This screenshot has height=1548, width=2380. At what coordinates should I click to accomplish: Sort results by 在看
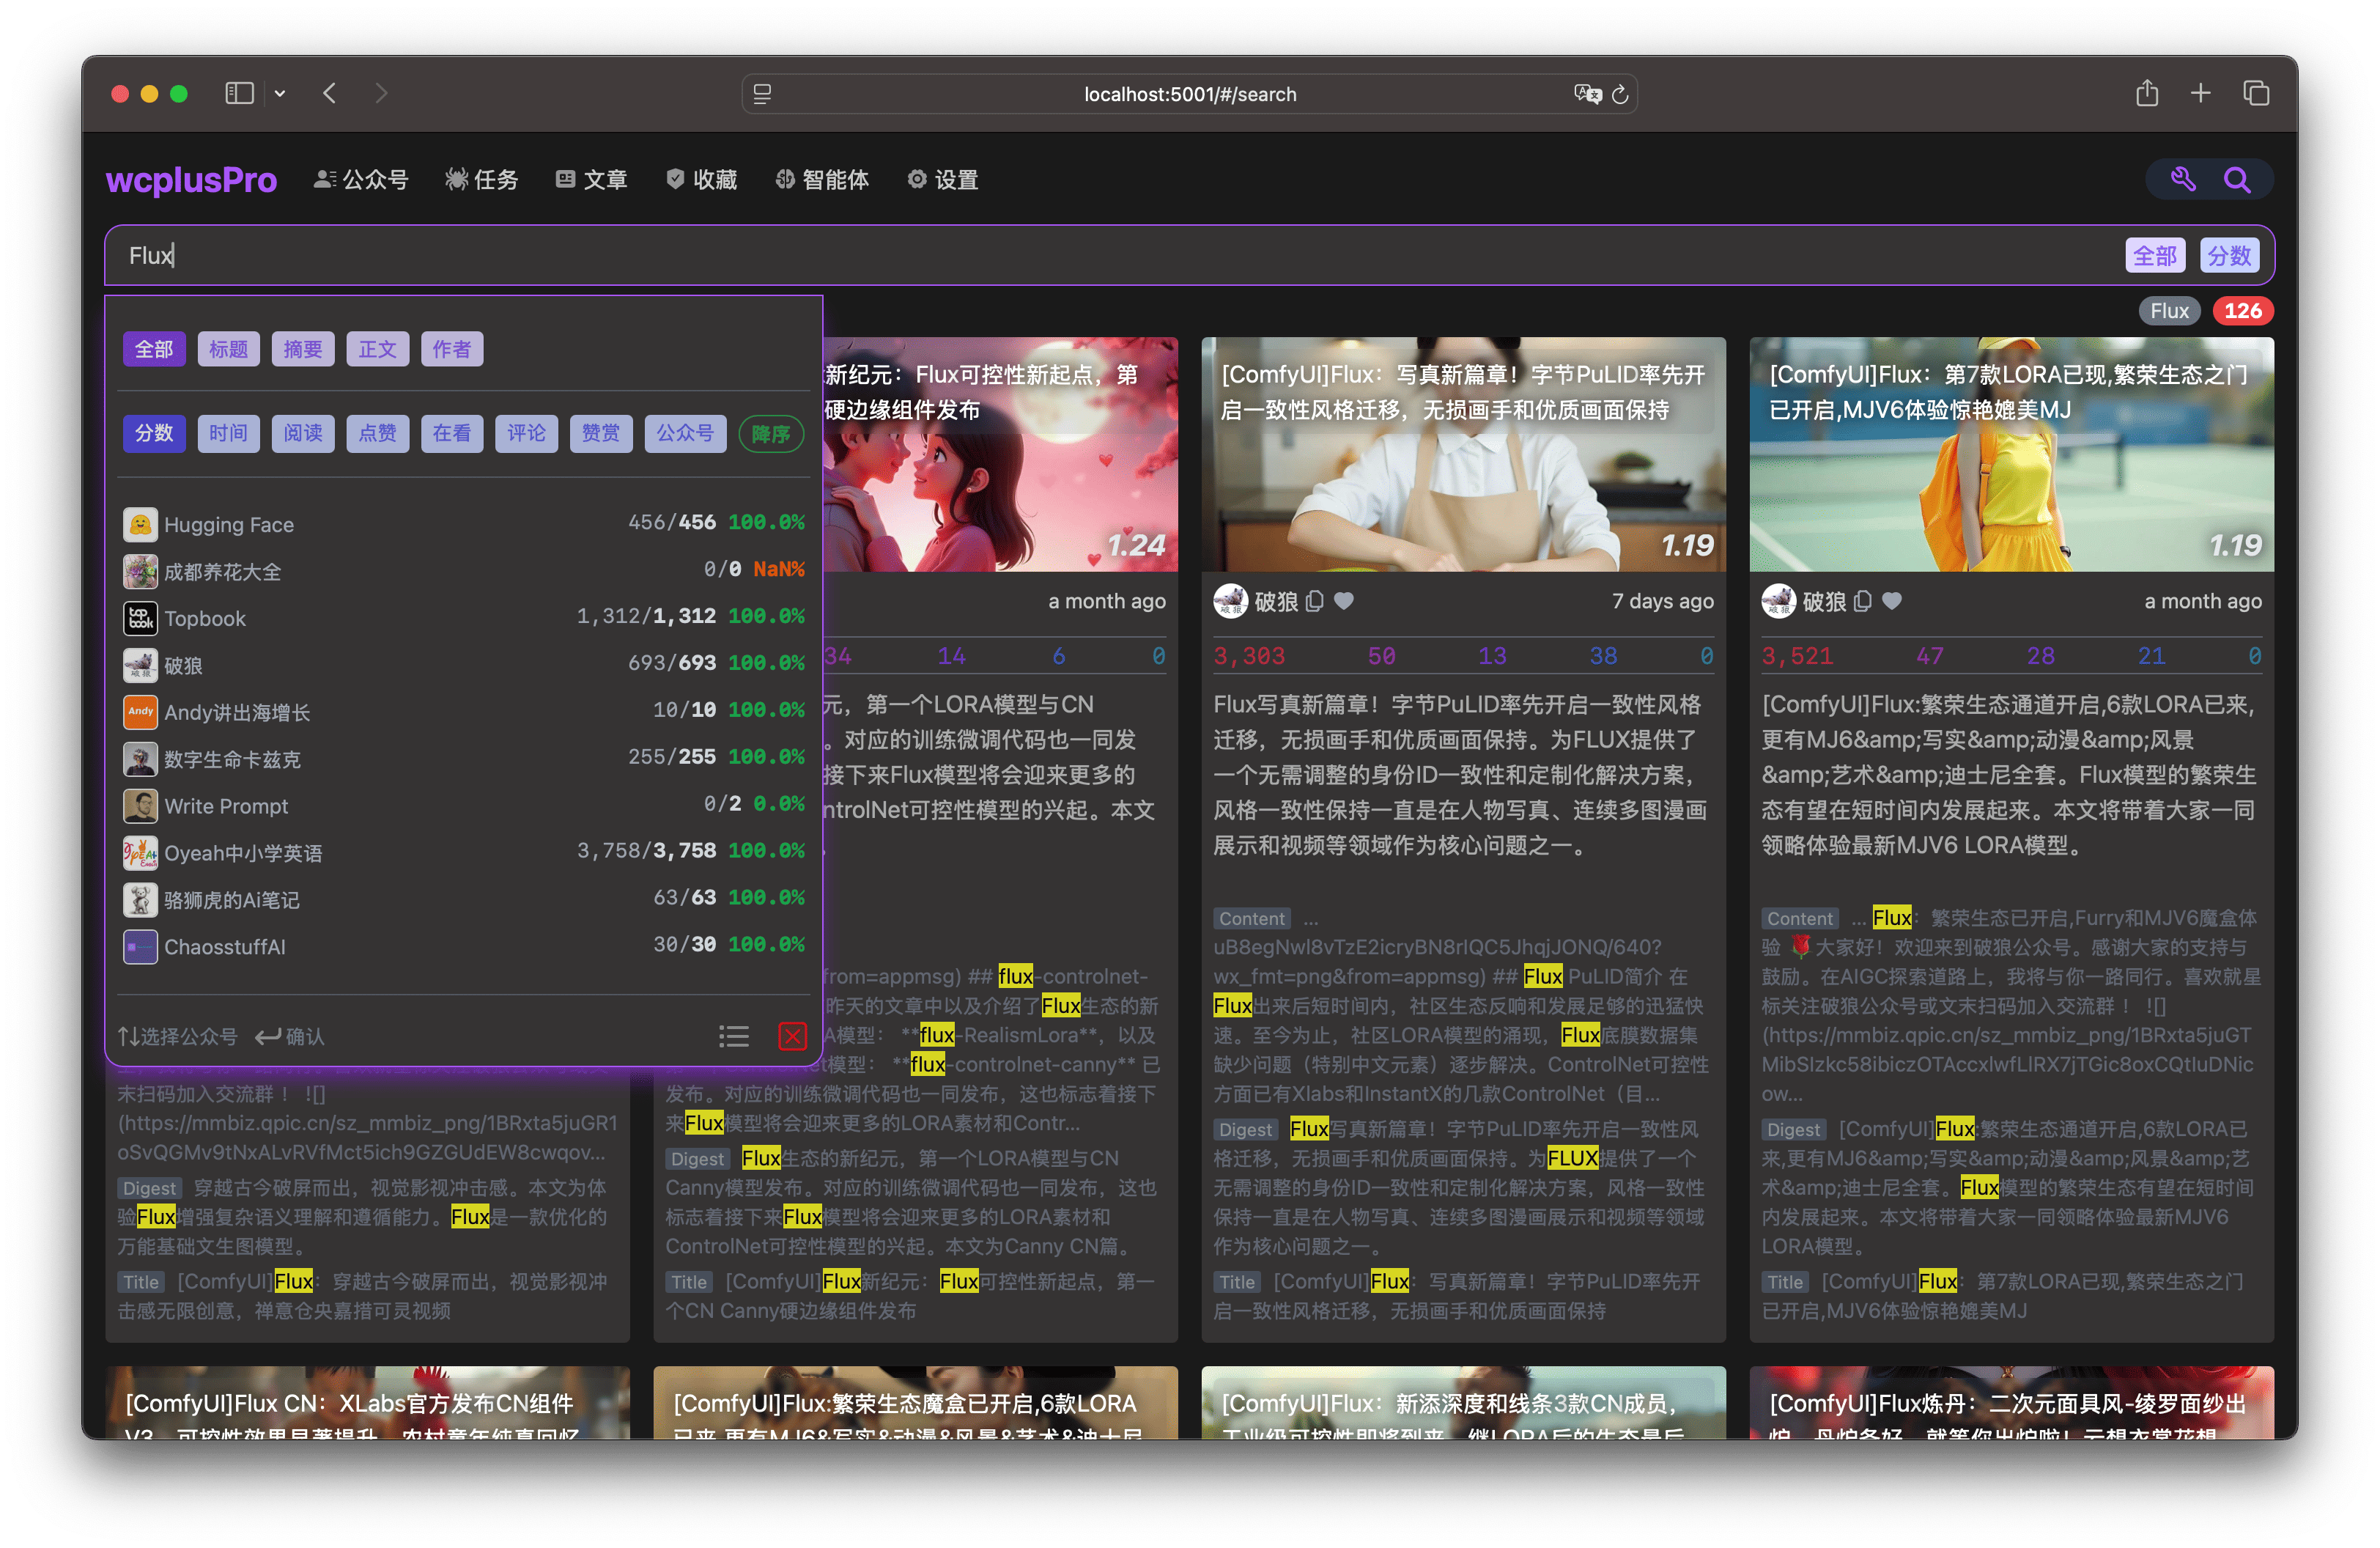(x=452, y=433)
